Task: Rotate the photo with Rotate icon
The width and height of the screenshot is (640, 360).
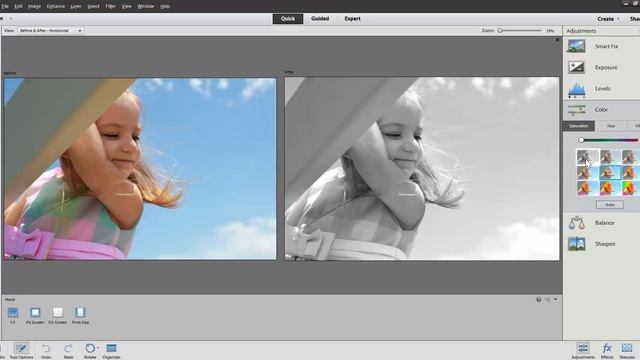Action: coord(90,348)
